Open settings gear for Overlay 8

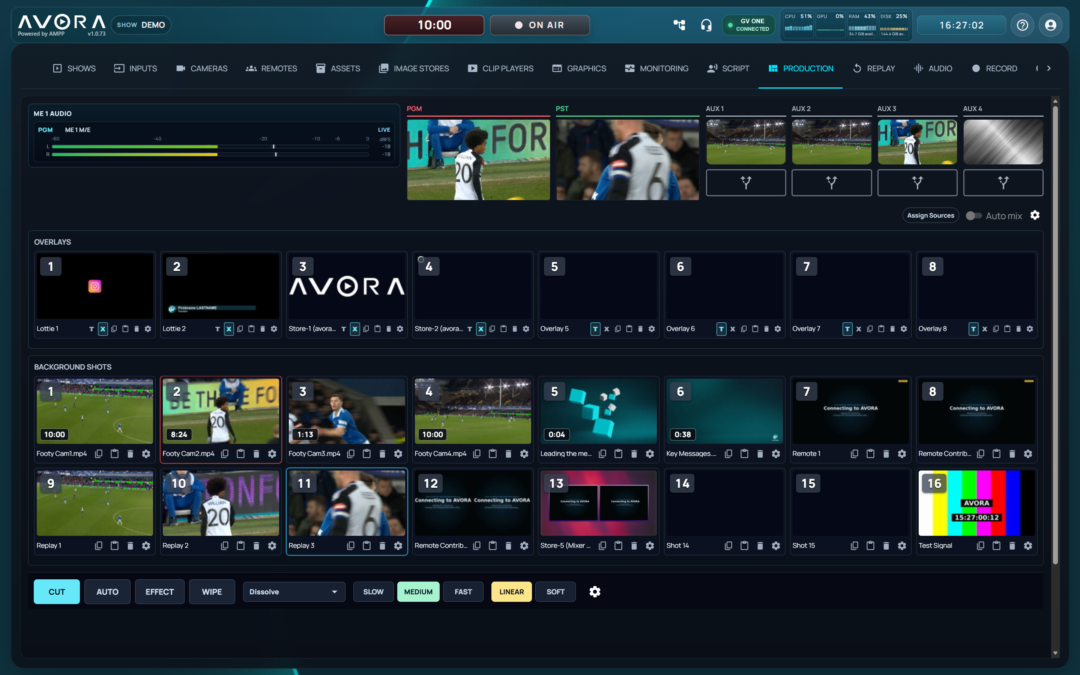[x=1030, y=329]
